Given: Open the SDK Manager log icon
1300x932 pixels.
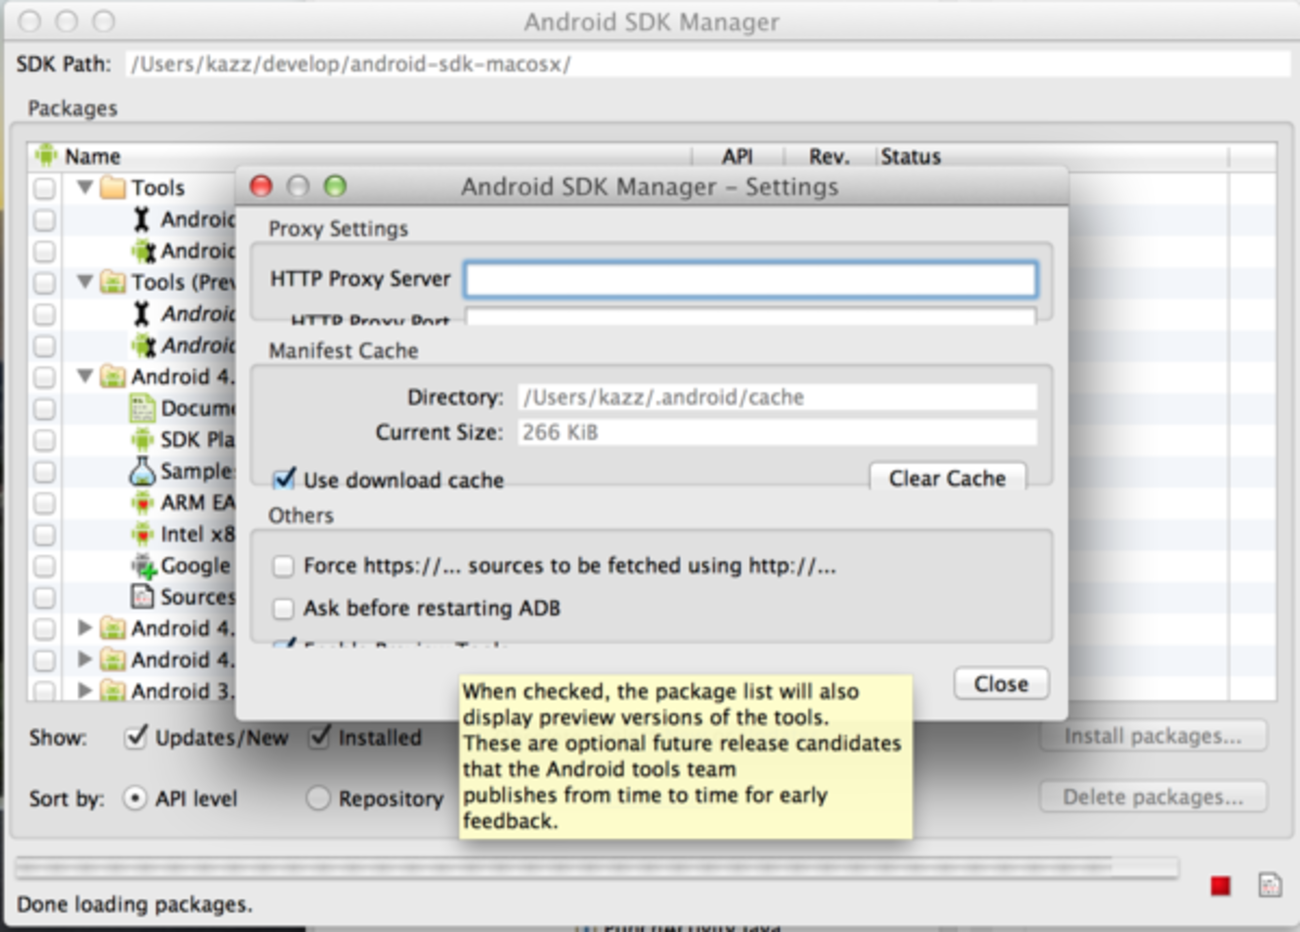Looking at the screenshot, I should point(1270,885).
